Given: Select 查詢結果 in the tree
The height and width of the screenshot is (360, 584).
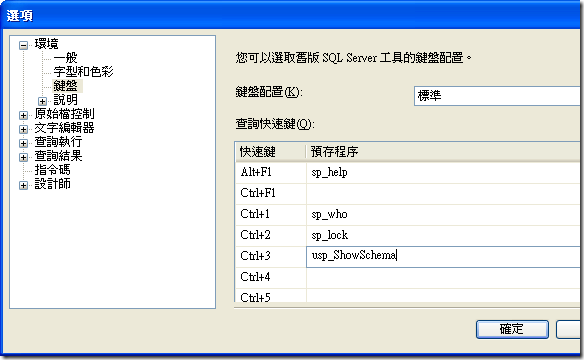Looking at the screenshot, I should 58,156.
